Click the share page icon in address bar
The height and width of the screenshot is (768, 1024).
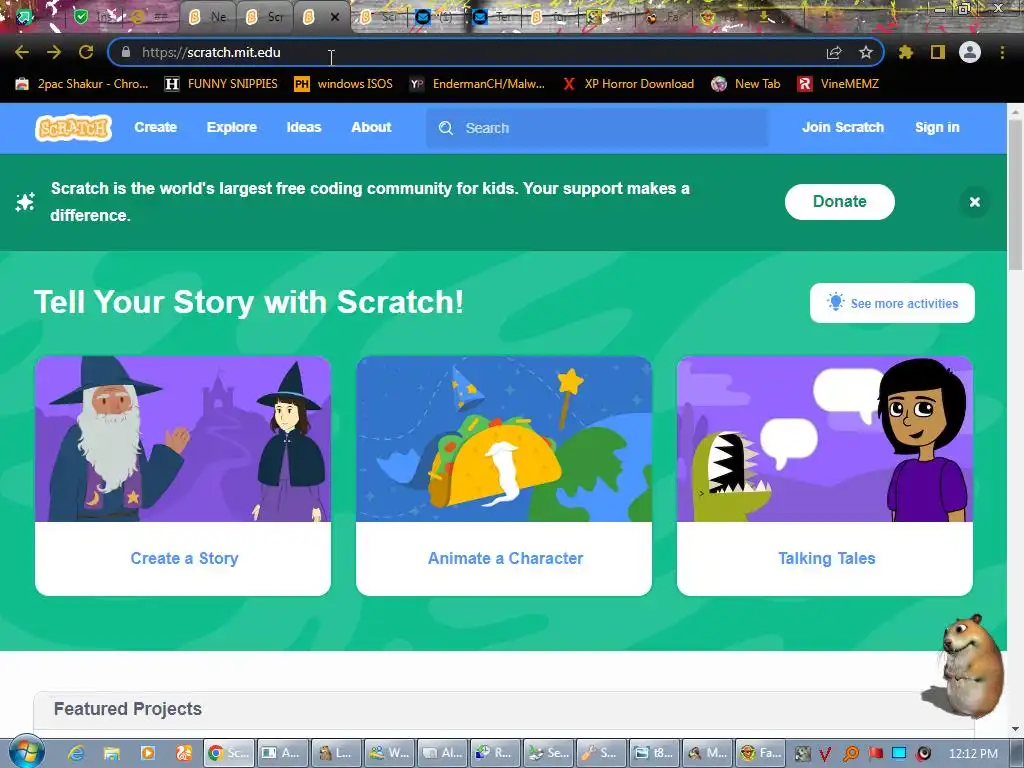[834, 52]
